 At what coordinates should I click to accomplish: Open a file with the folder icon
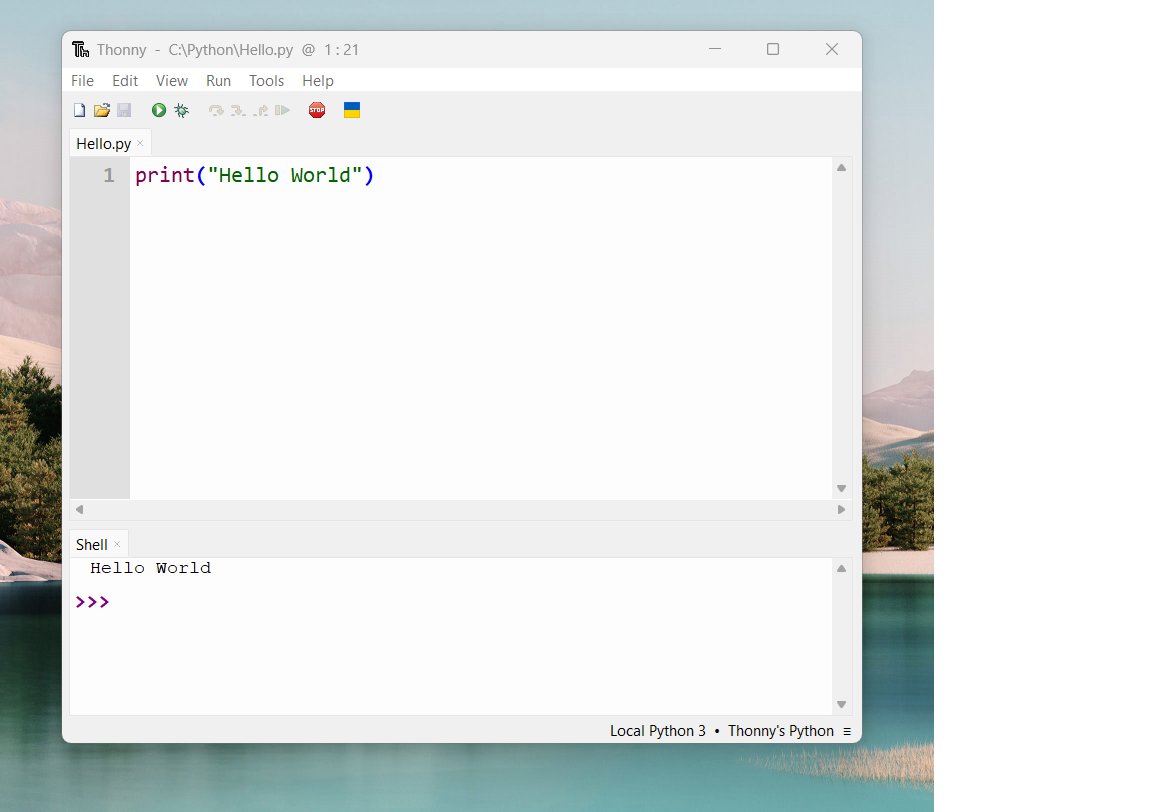pyautogui.click(x=101, y=110)
